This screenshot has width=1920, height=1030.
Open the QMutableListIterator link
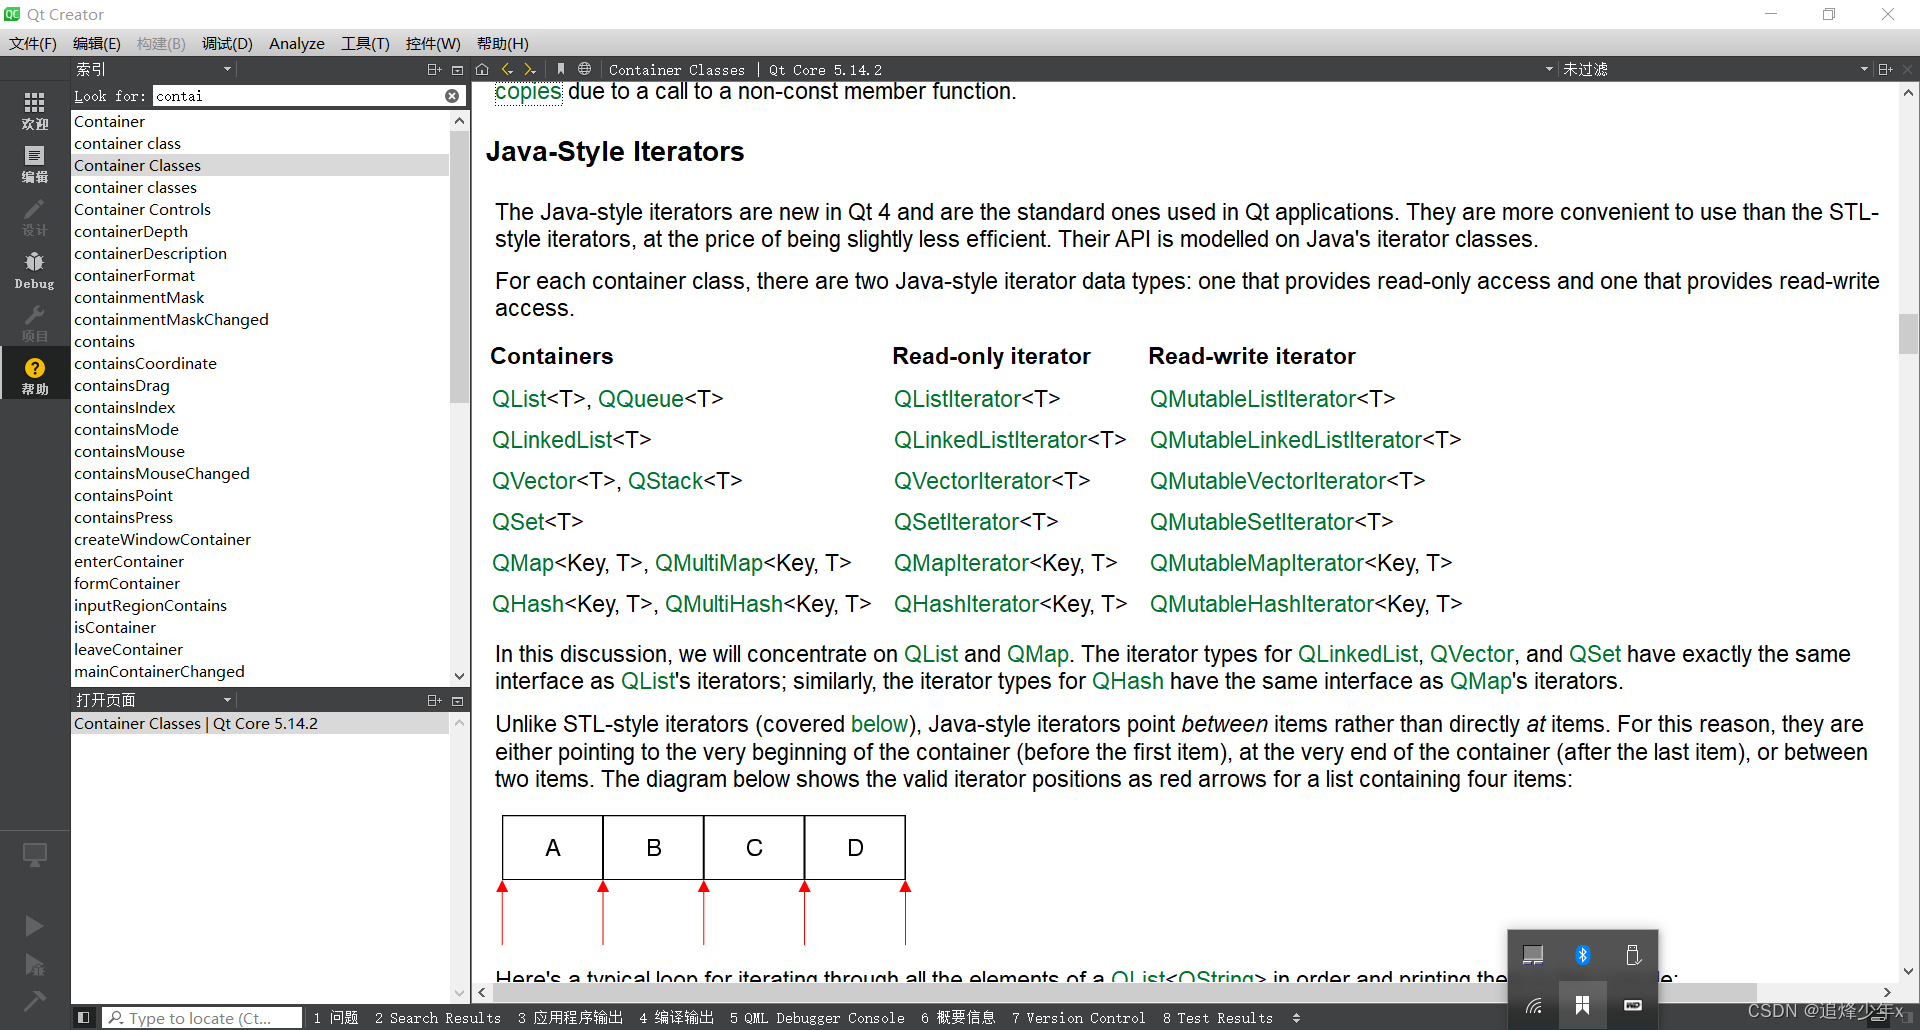(x=1253, y=399)
